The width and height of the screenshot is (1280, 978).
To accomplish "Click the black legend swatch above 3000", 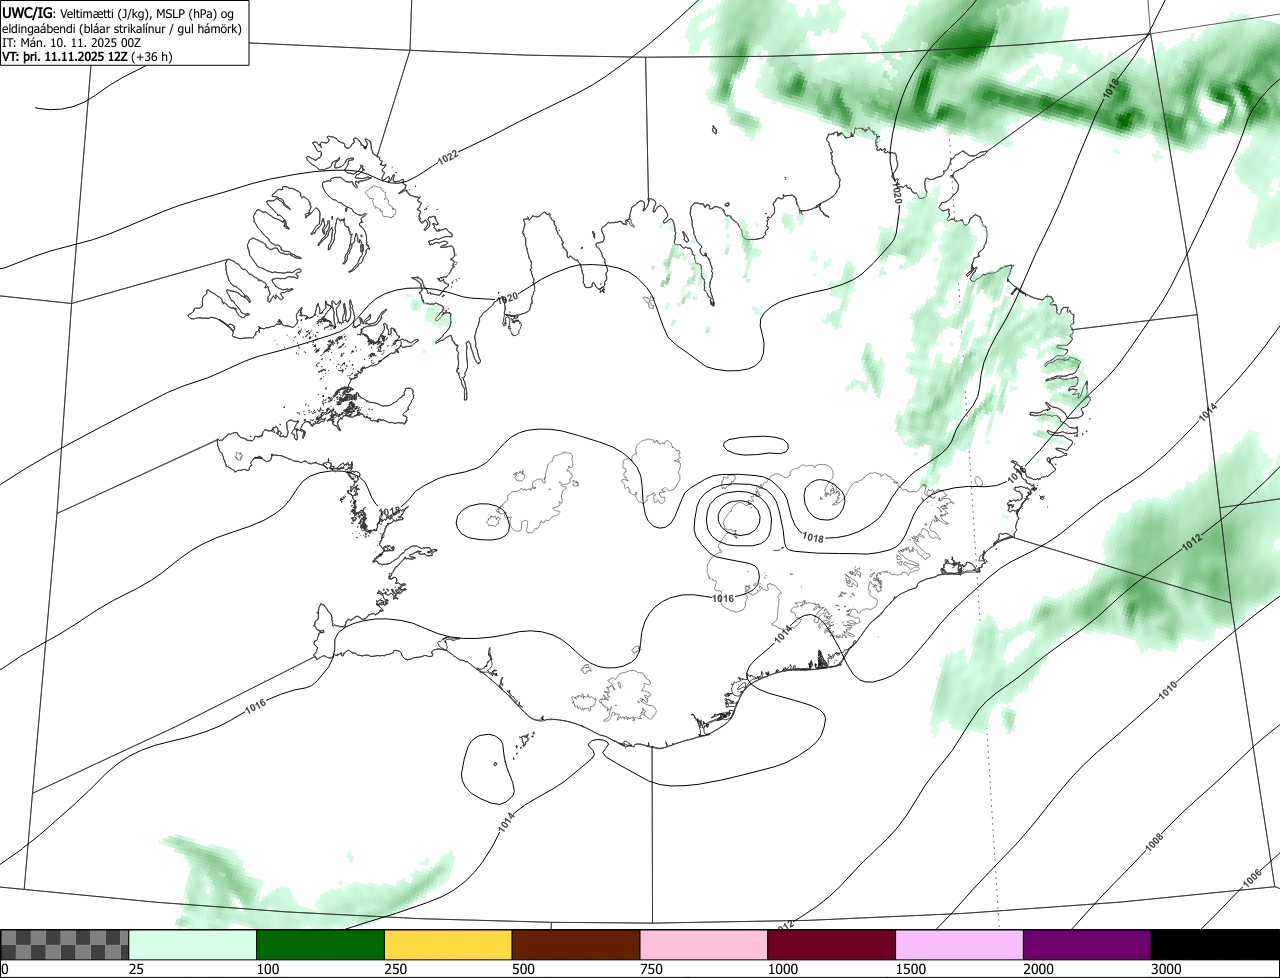I will 1215,944.
